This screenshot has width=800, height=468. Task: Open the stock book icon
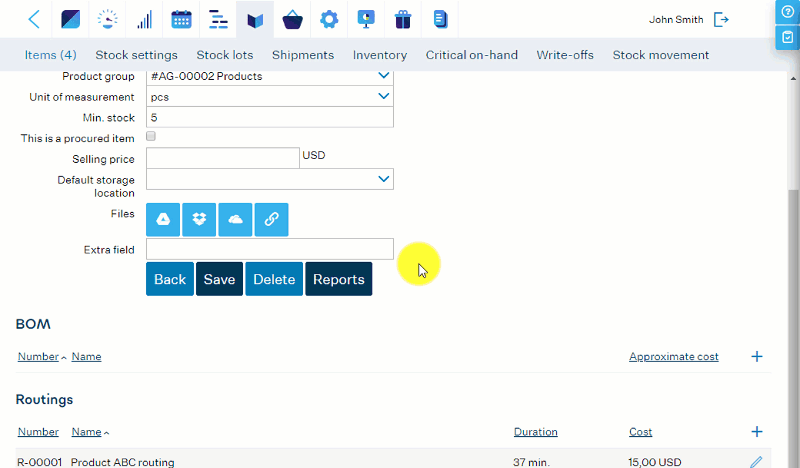255,20
